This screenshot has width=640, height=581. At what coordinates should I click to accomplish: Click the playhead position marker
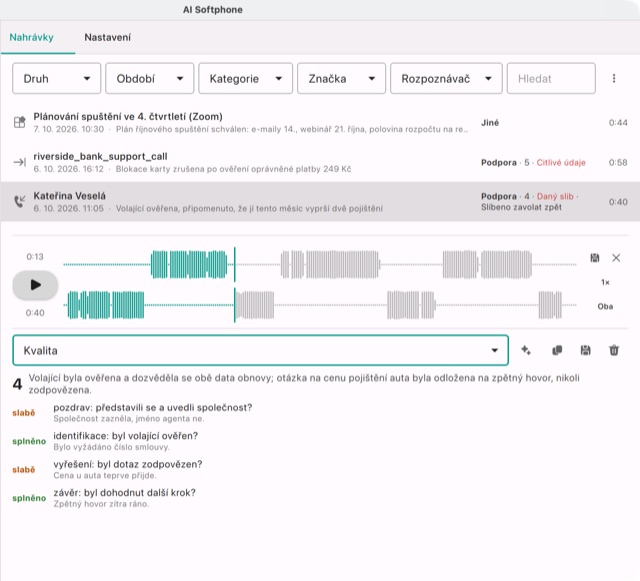pyautogui.click(x=235, y=285)
